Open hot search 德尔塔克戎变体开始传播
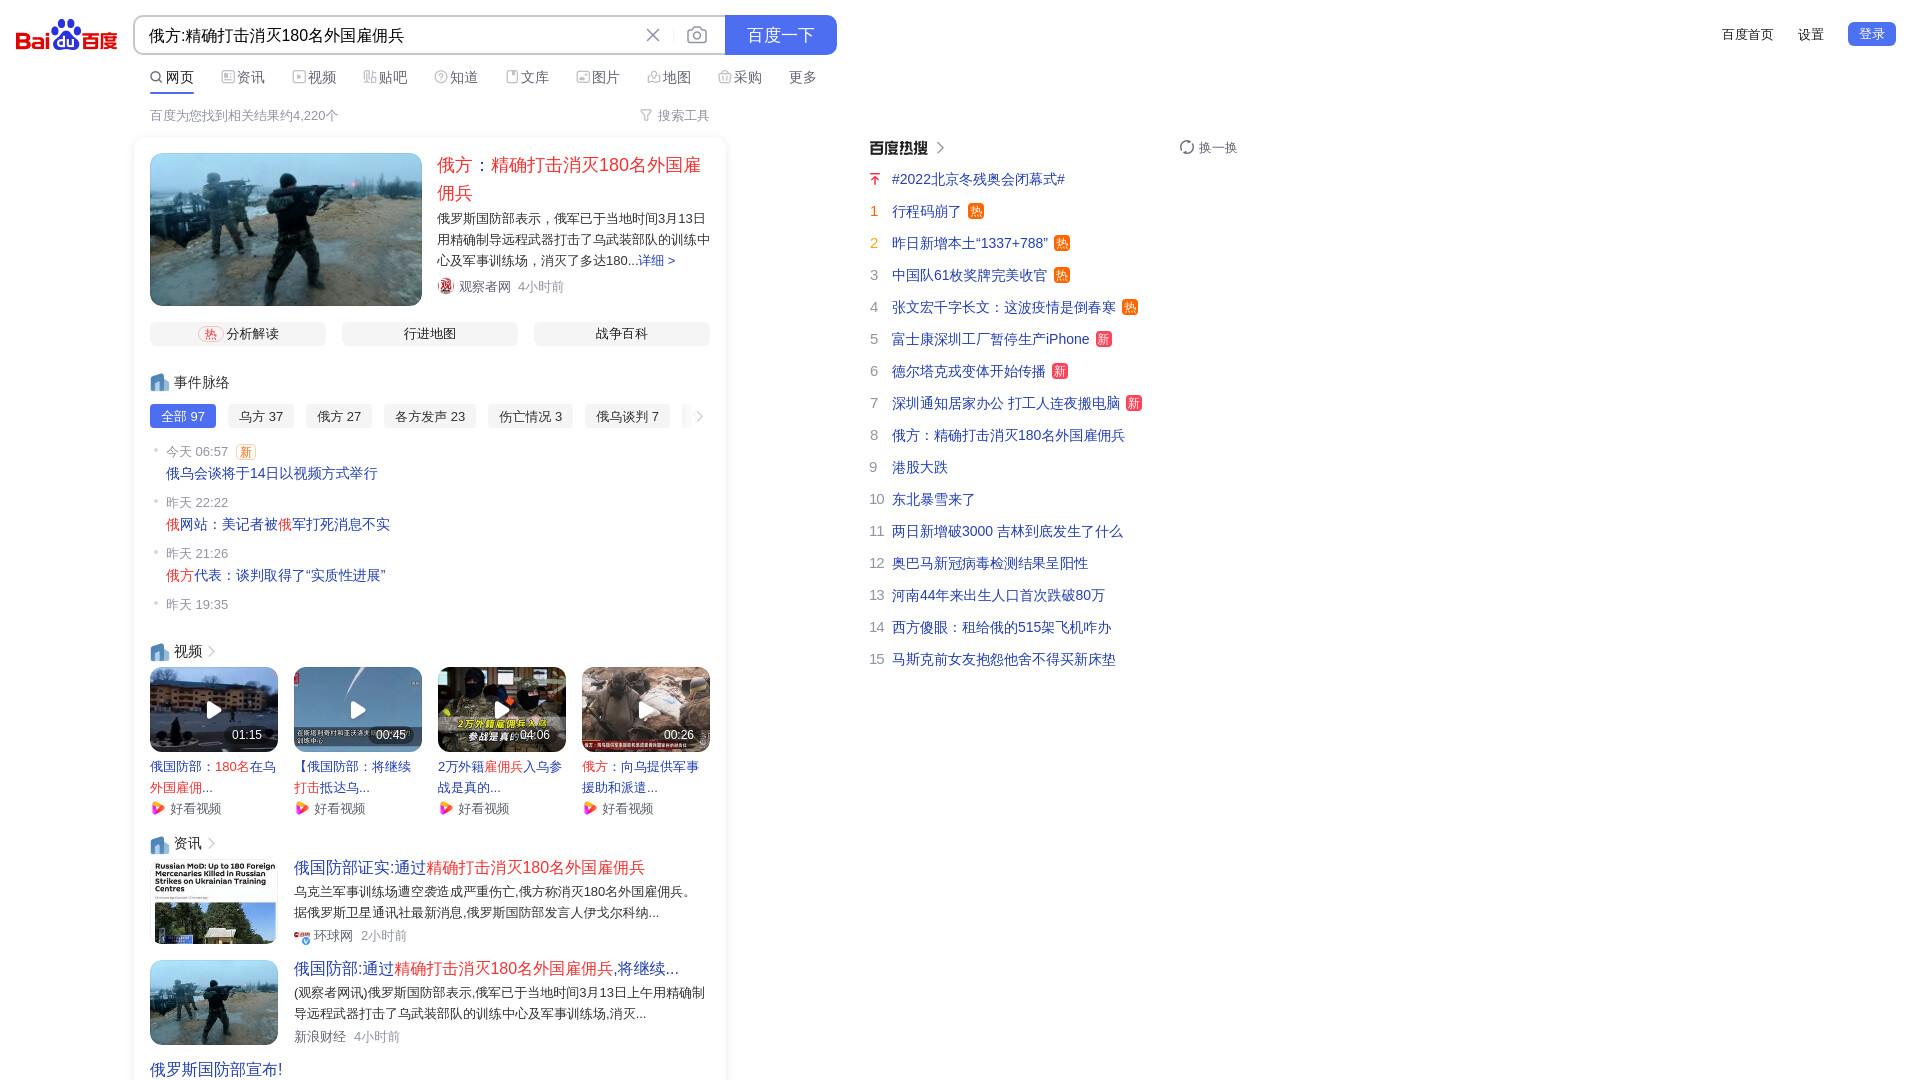The height and width of the screenshot is (1080, 1920). tap(968, 371)
